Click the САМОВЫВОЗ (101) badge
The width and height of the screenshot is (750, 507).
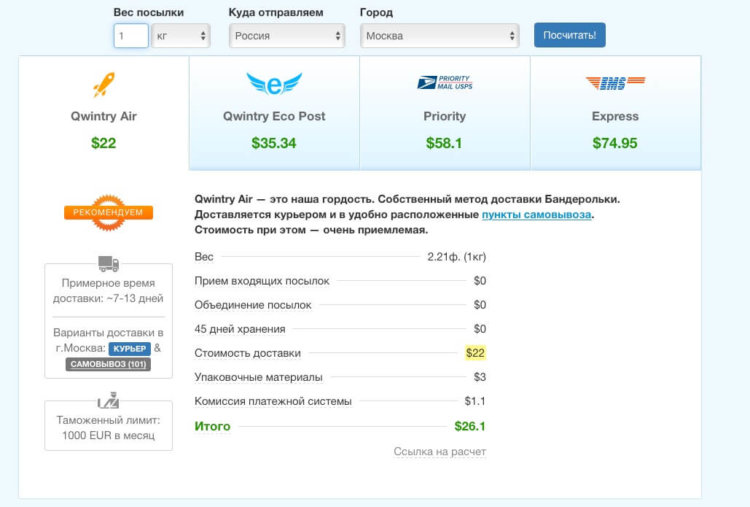(x=109, y=364)
